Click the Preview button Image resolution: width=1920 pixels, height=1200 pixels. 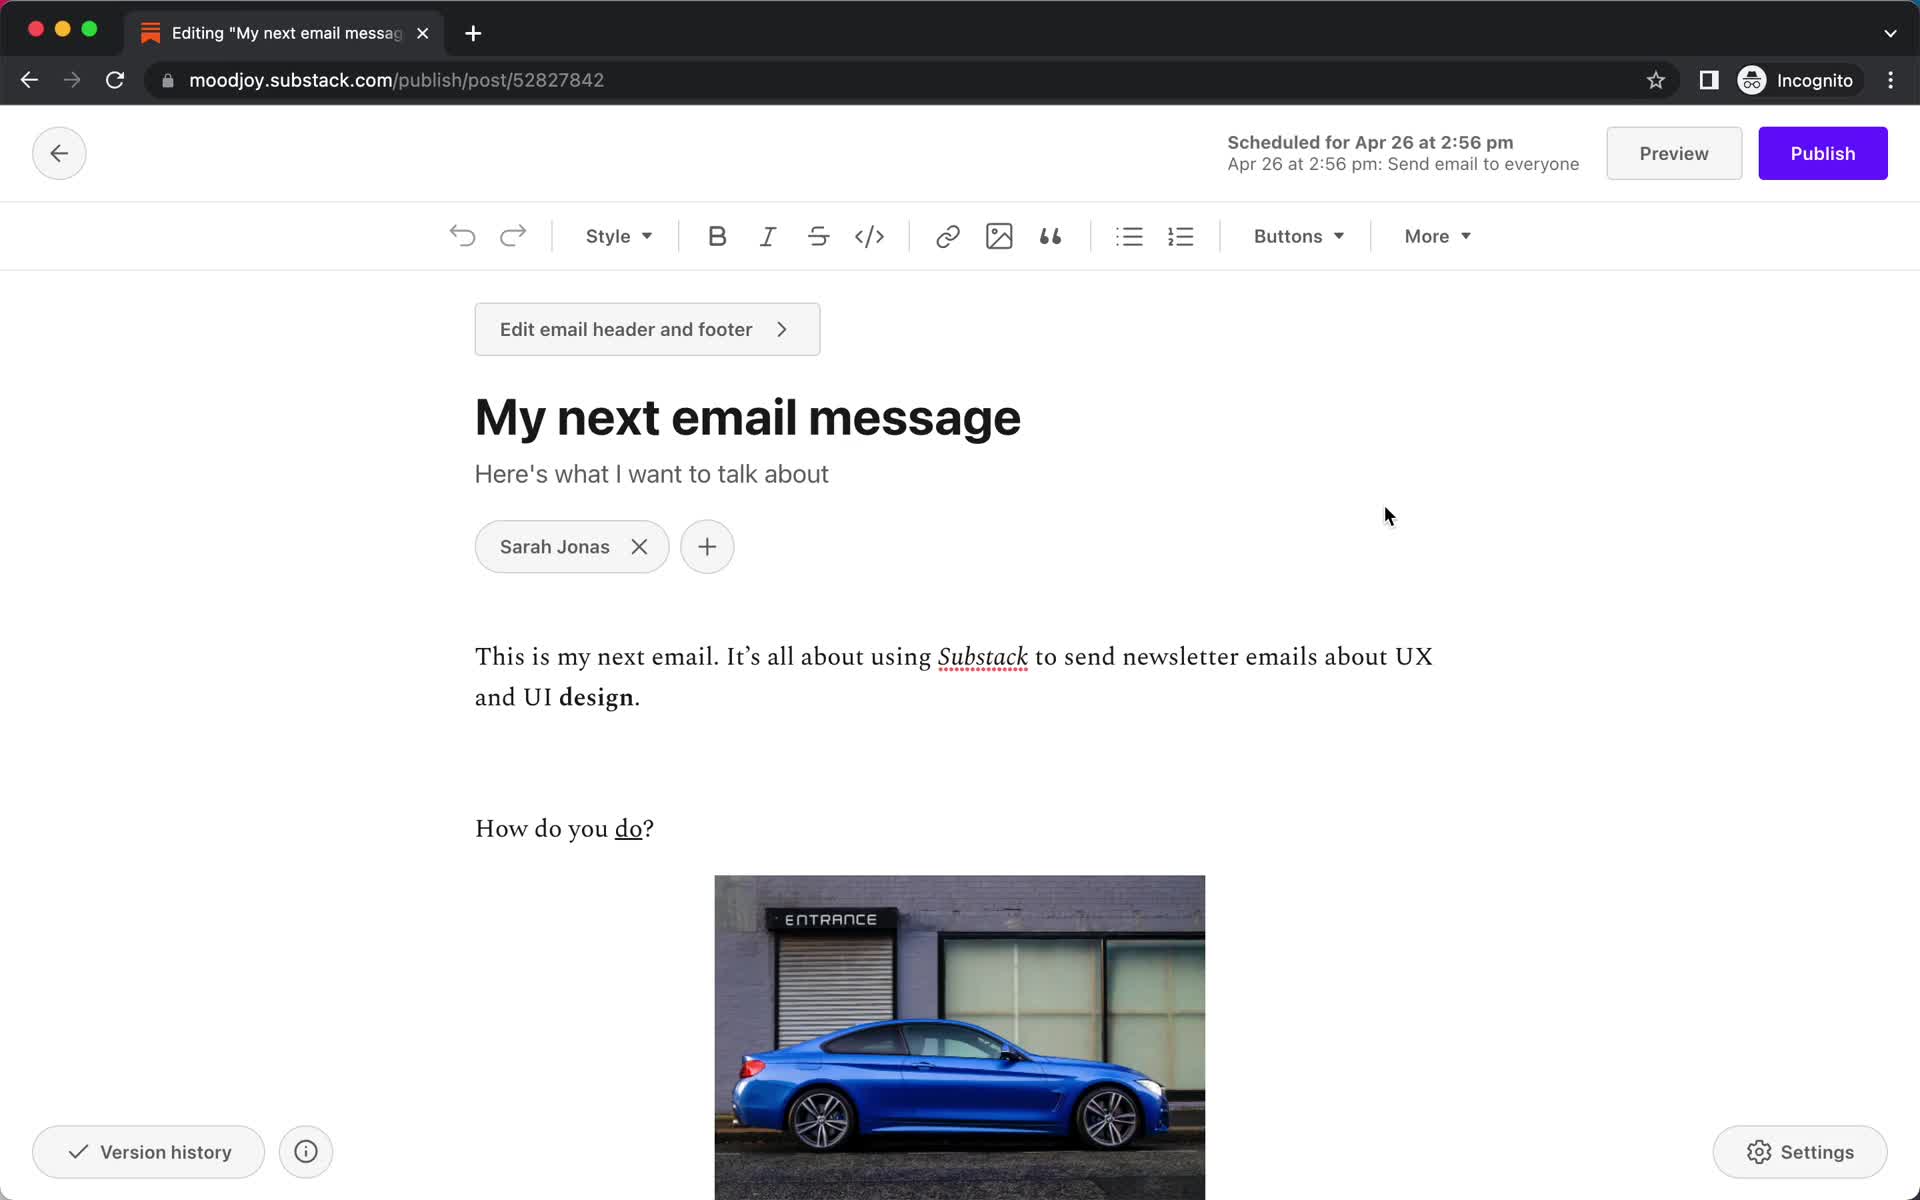point(1673,153)
